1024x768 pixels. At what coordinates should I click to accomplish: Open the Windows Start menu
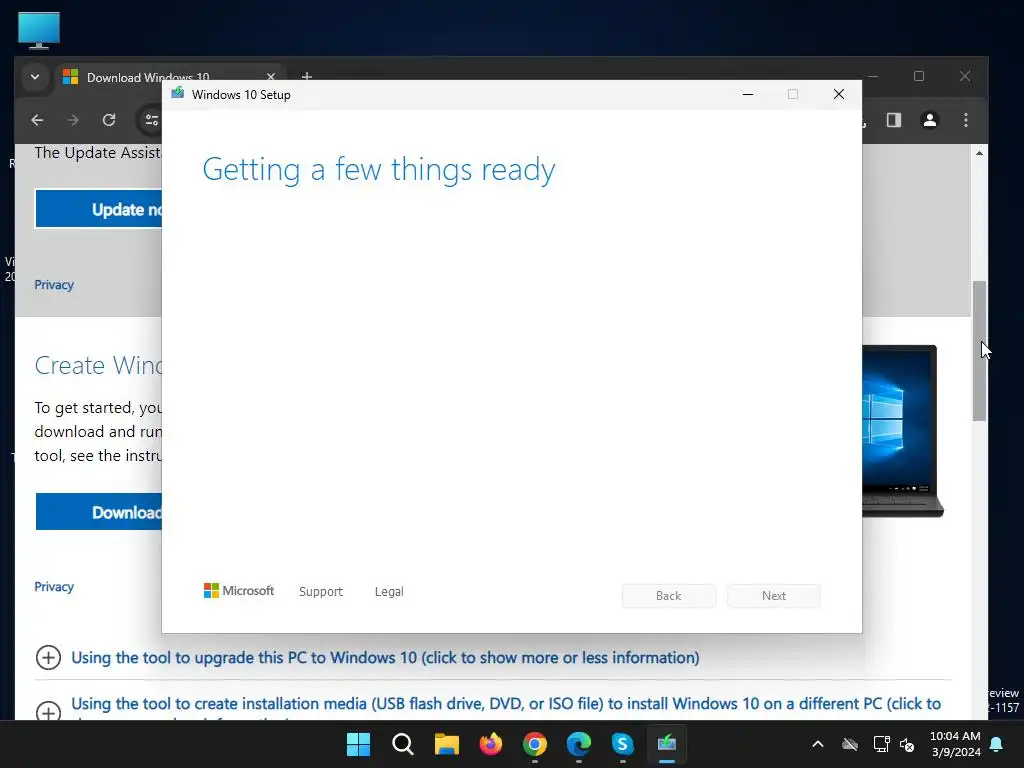[358, 744]
